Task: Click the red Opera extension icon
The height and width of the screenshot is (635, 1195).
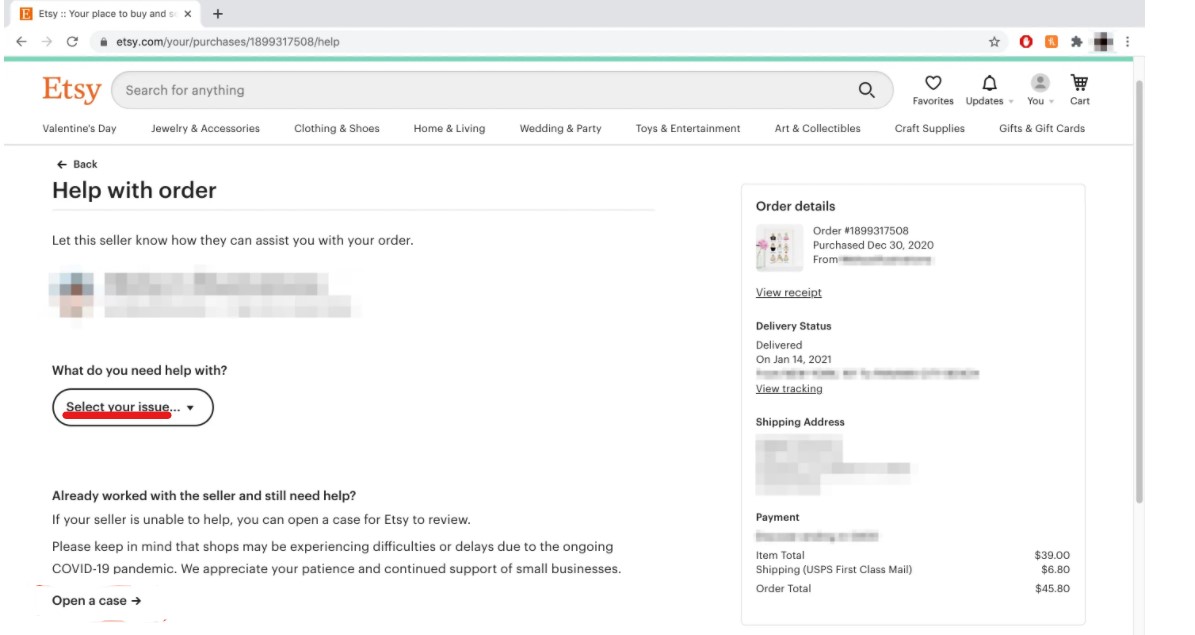Action: 1026,42
